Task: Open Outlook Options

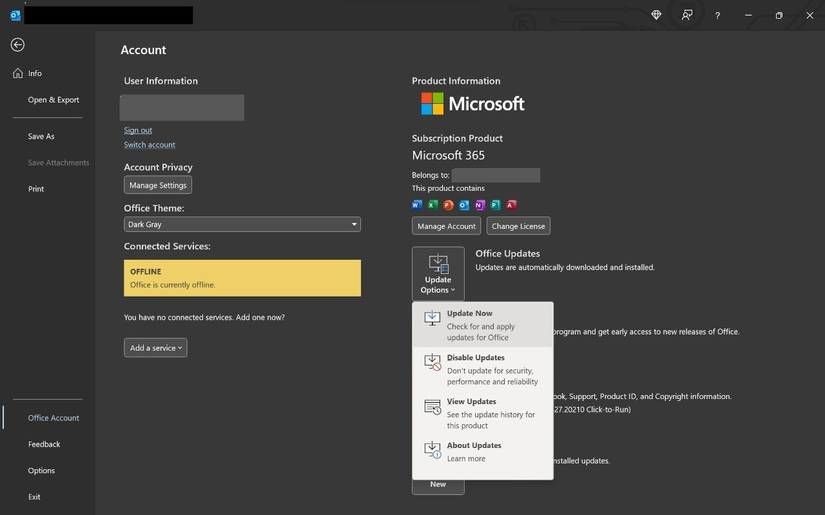Action: click(41, 470)
